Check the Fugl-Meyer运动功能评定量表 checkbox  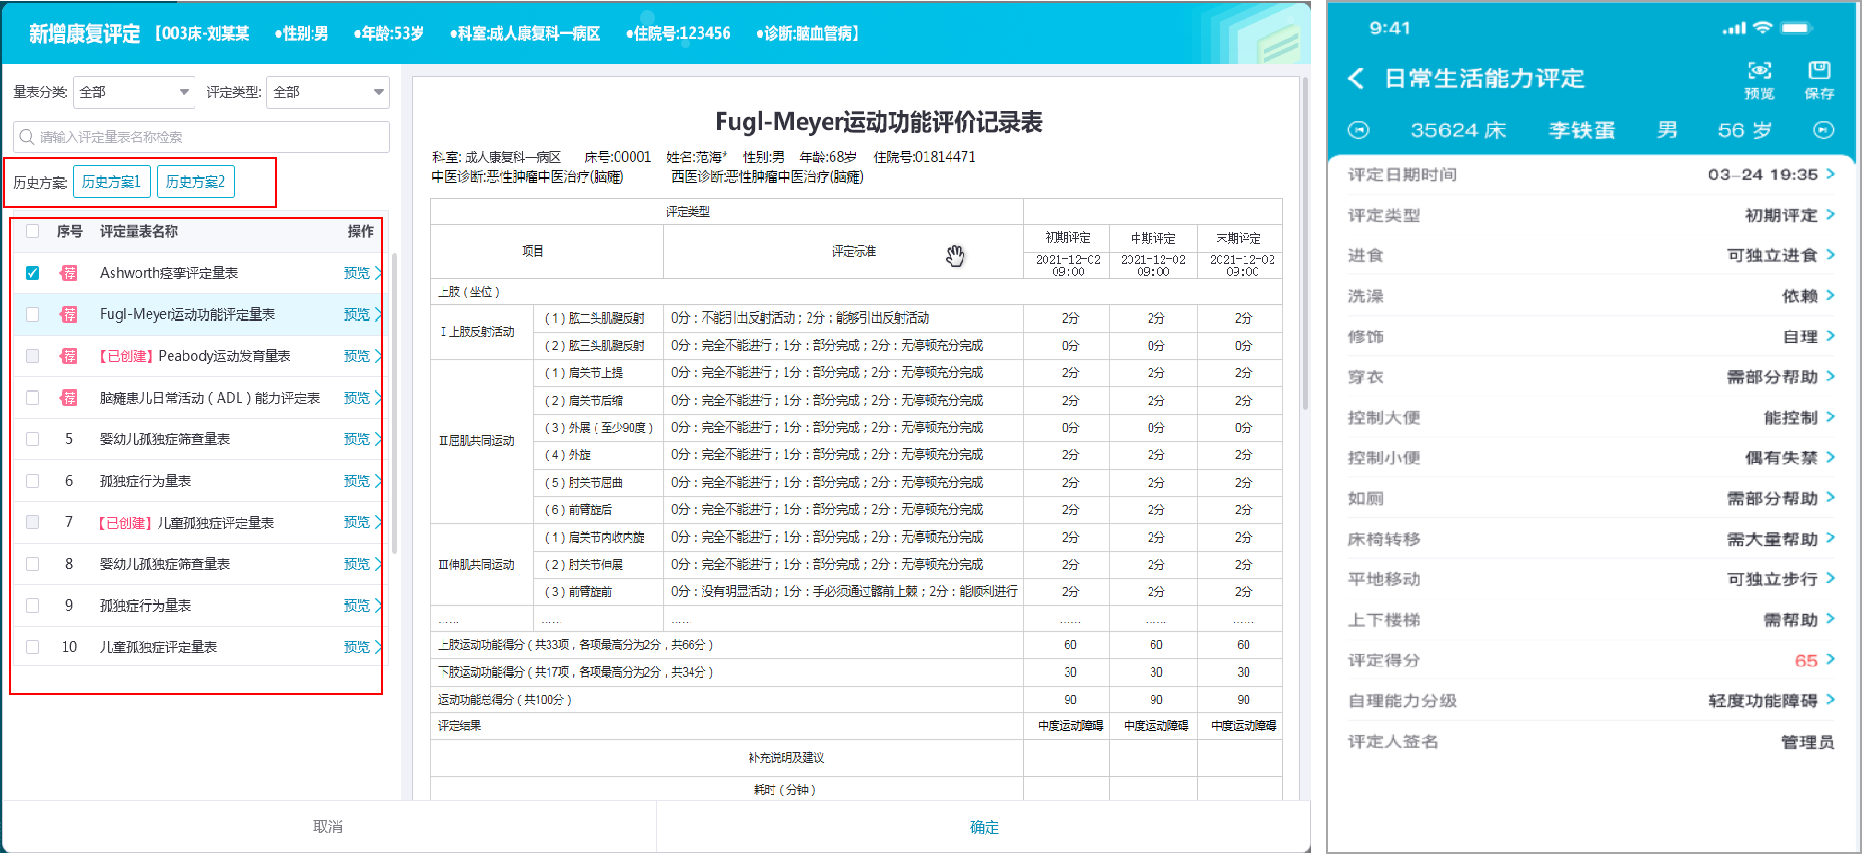33,315
